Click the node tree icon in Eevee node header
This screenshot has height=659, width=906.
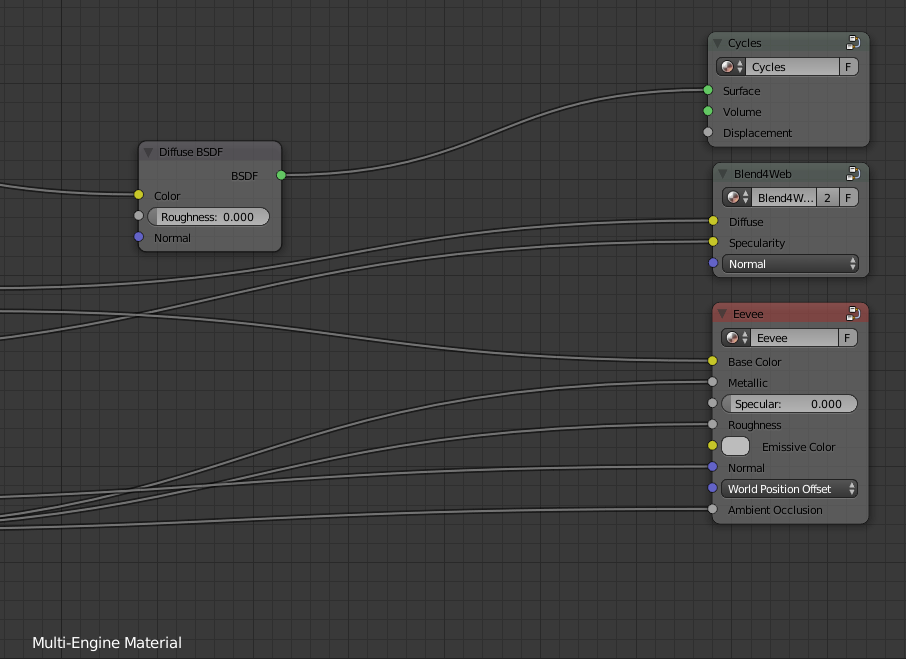point(853,313)
